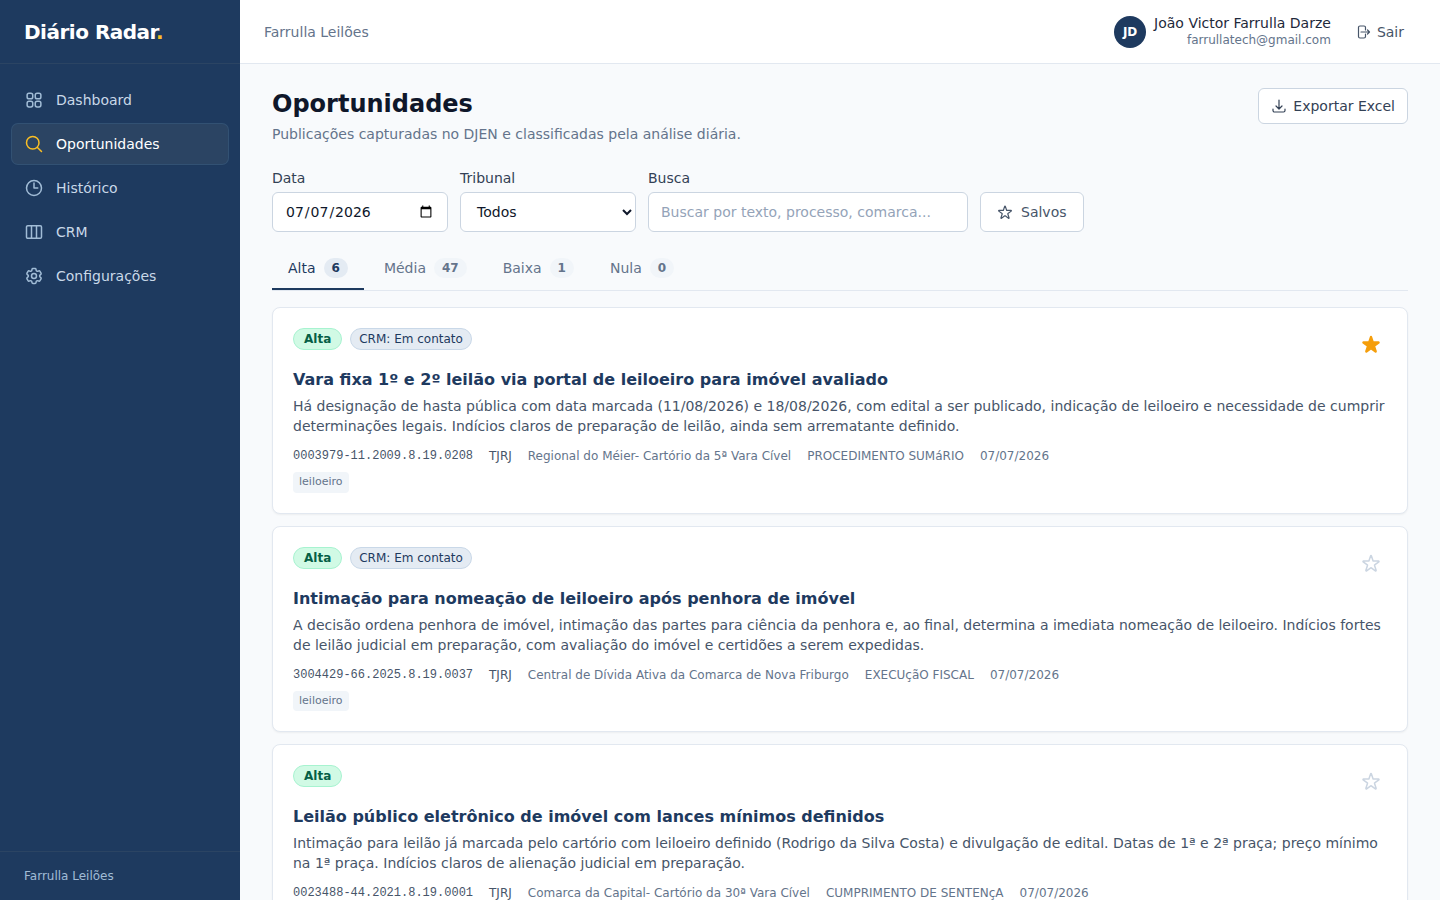Click process number 0023488-44.2021.8.19.0001

(383, 892)
